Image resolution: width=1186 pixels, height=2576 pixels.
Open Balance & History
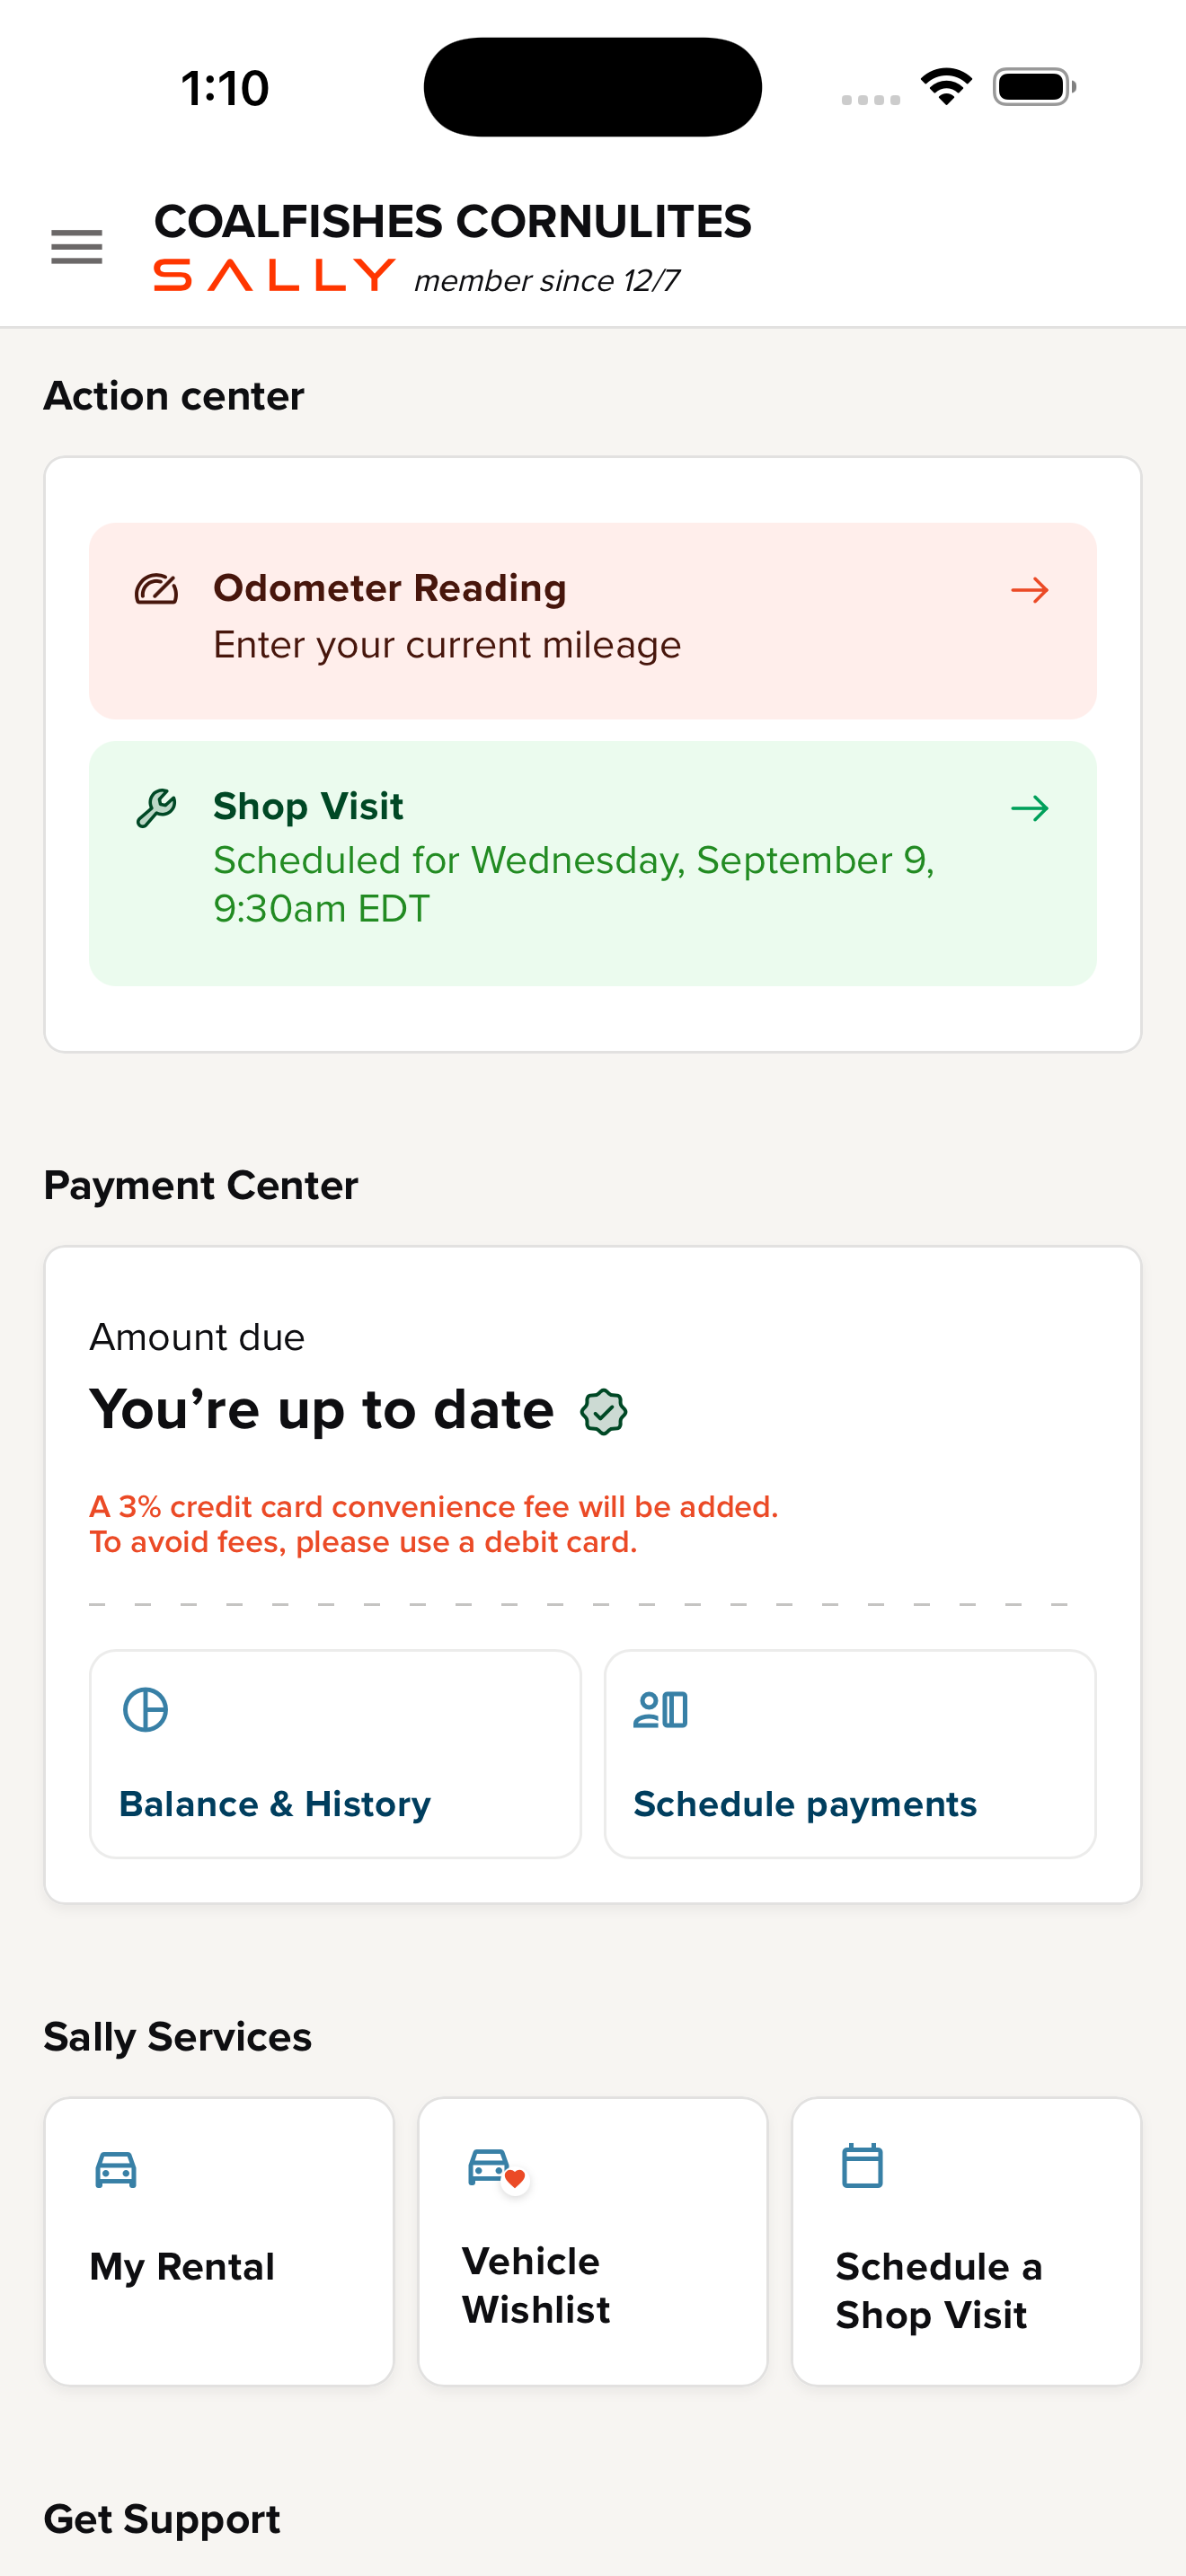[x=335, y=1753]
